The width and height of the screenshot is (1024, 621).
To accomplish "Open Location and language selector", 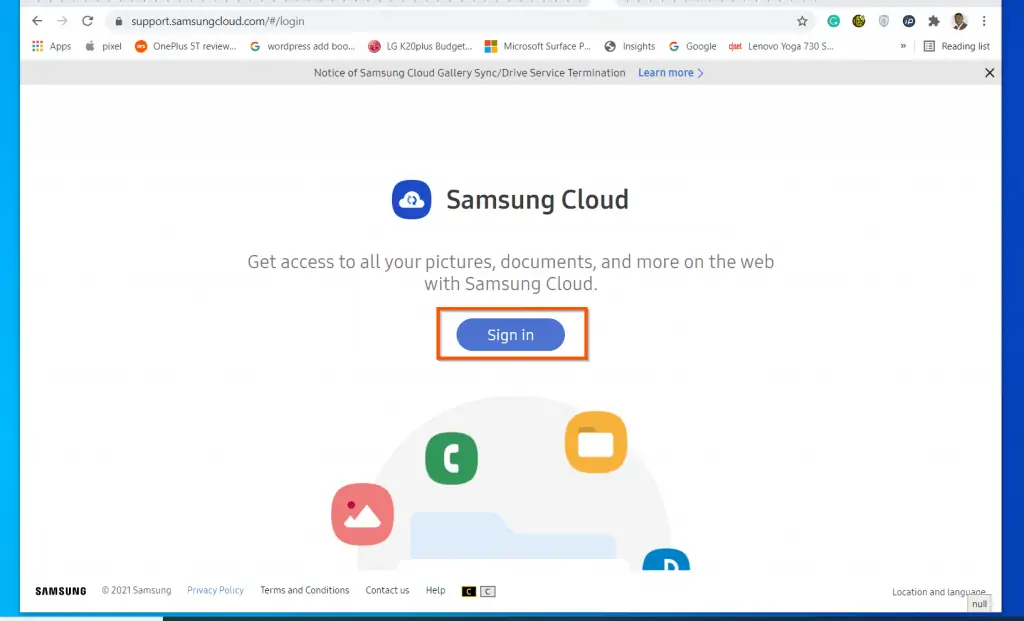I will [939, 592].
